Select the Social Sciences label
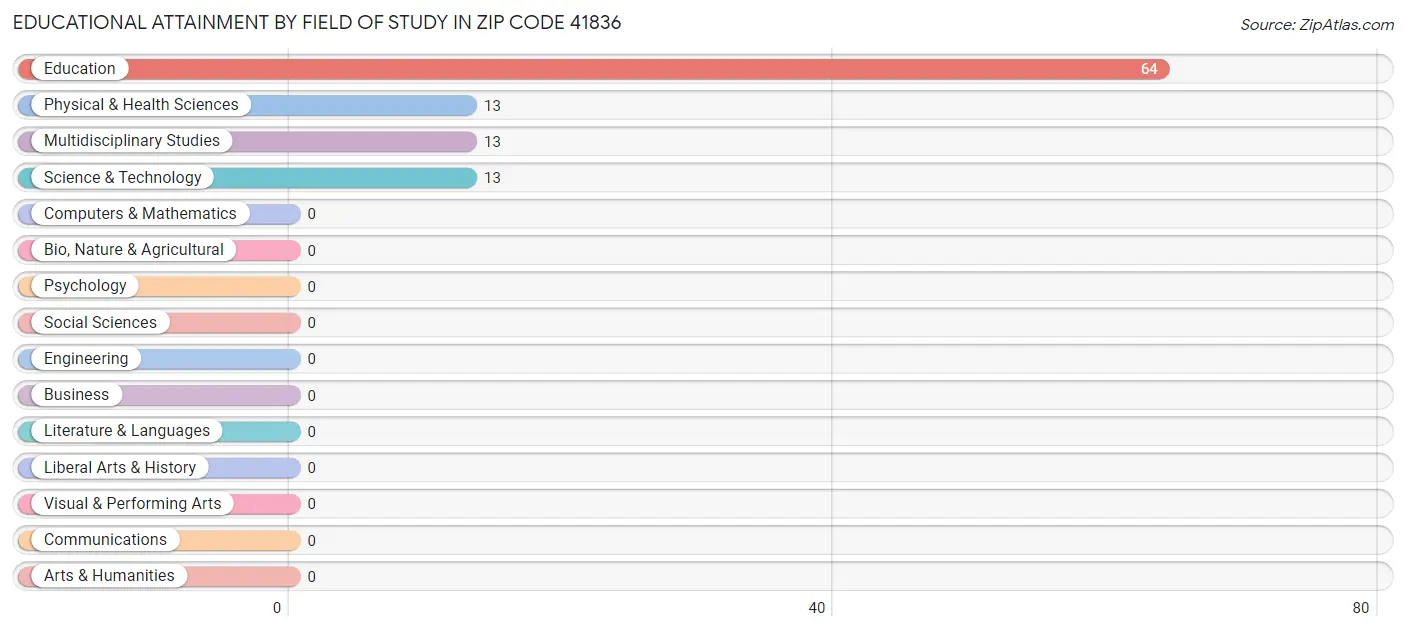1406x631 pixels. tap(100, 323)
